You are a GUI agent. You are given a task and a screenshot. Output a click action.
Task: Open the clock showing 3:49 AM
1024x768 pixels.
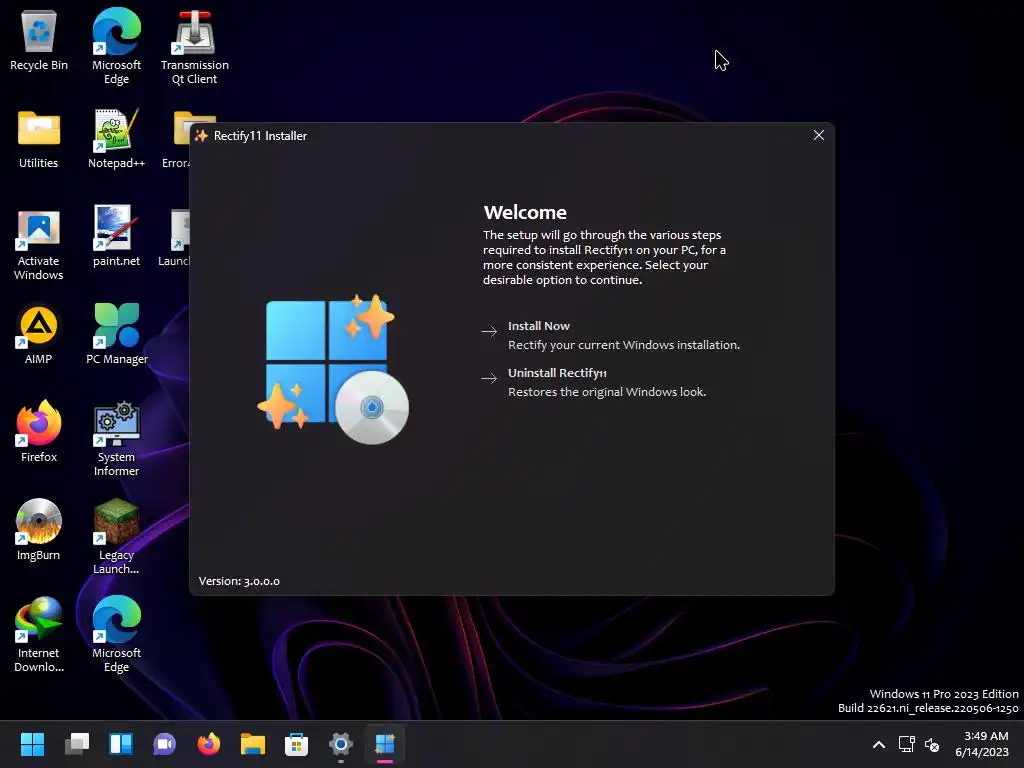[x=982, y=744]
